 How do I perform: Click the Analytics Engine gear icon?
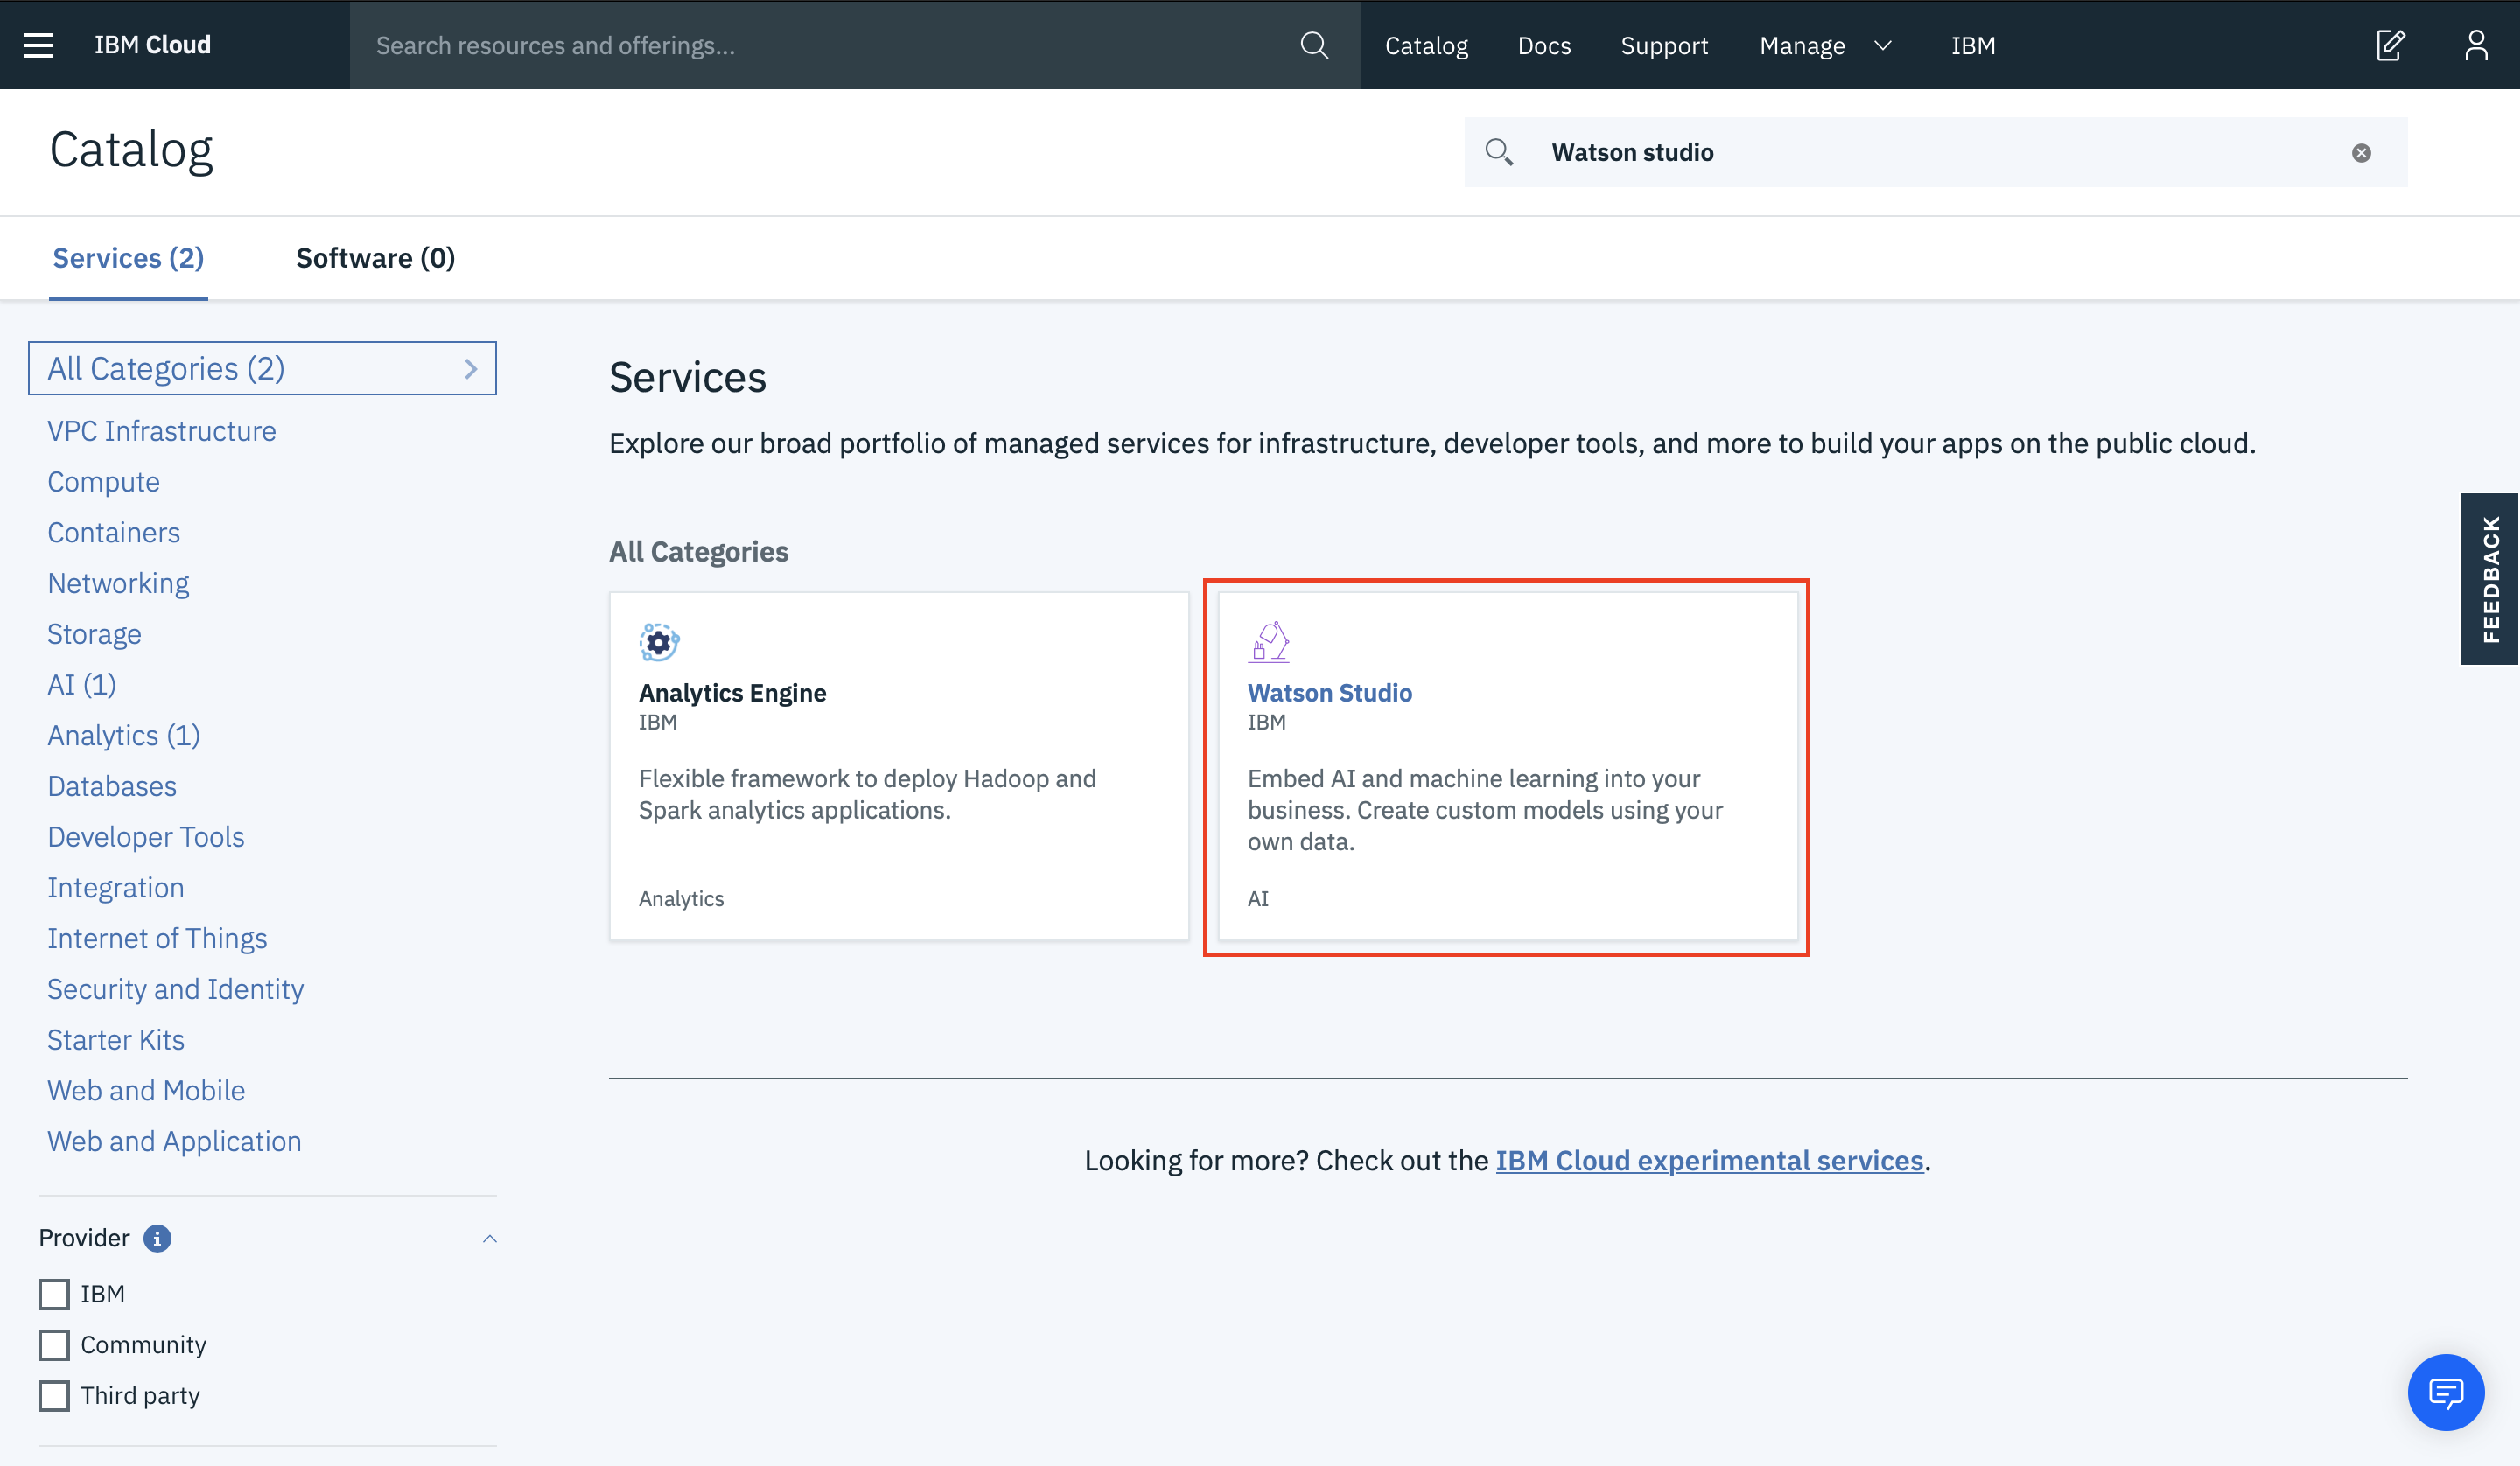(x=659, y=642)
